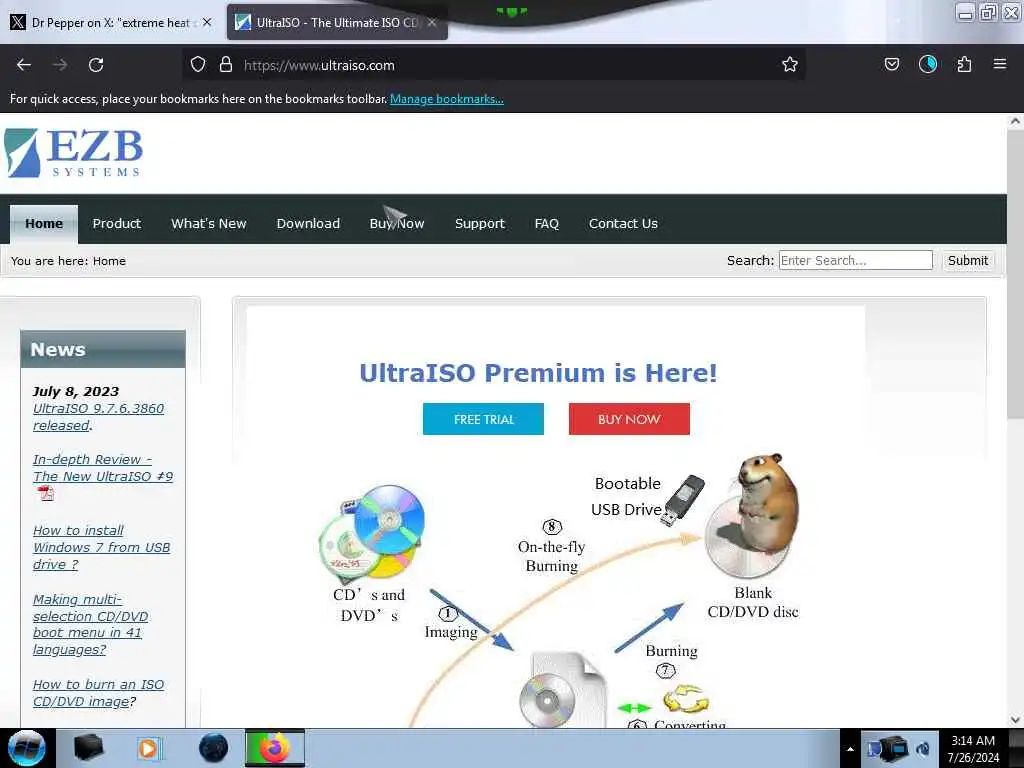Open the PDF icon under In-depth Review
The image size is (1024, 768).
46,494
